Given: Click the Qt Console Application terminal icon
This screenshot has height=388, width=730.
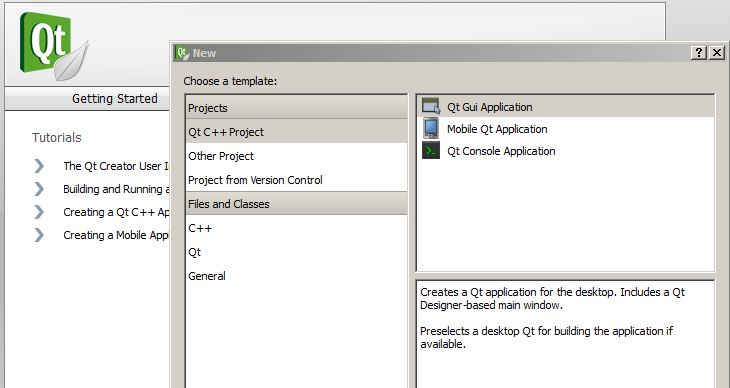Looking at the screenshot, I should 431,150.
